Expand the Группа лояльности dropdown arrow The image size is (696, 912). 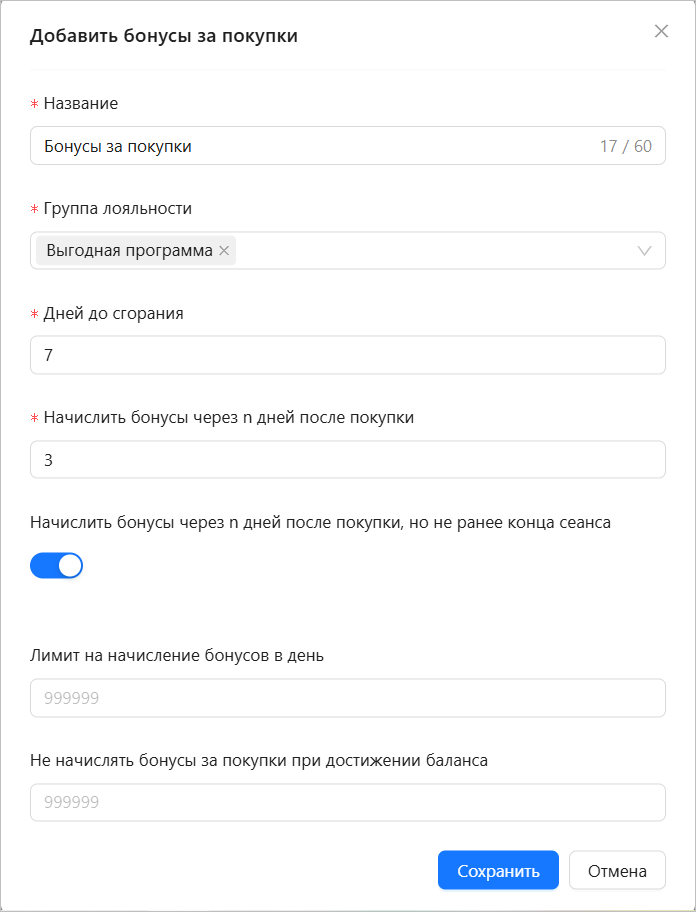pyautogui.click(x=644, y=251)
